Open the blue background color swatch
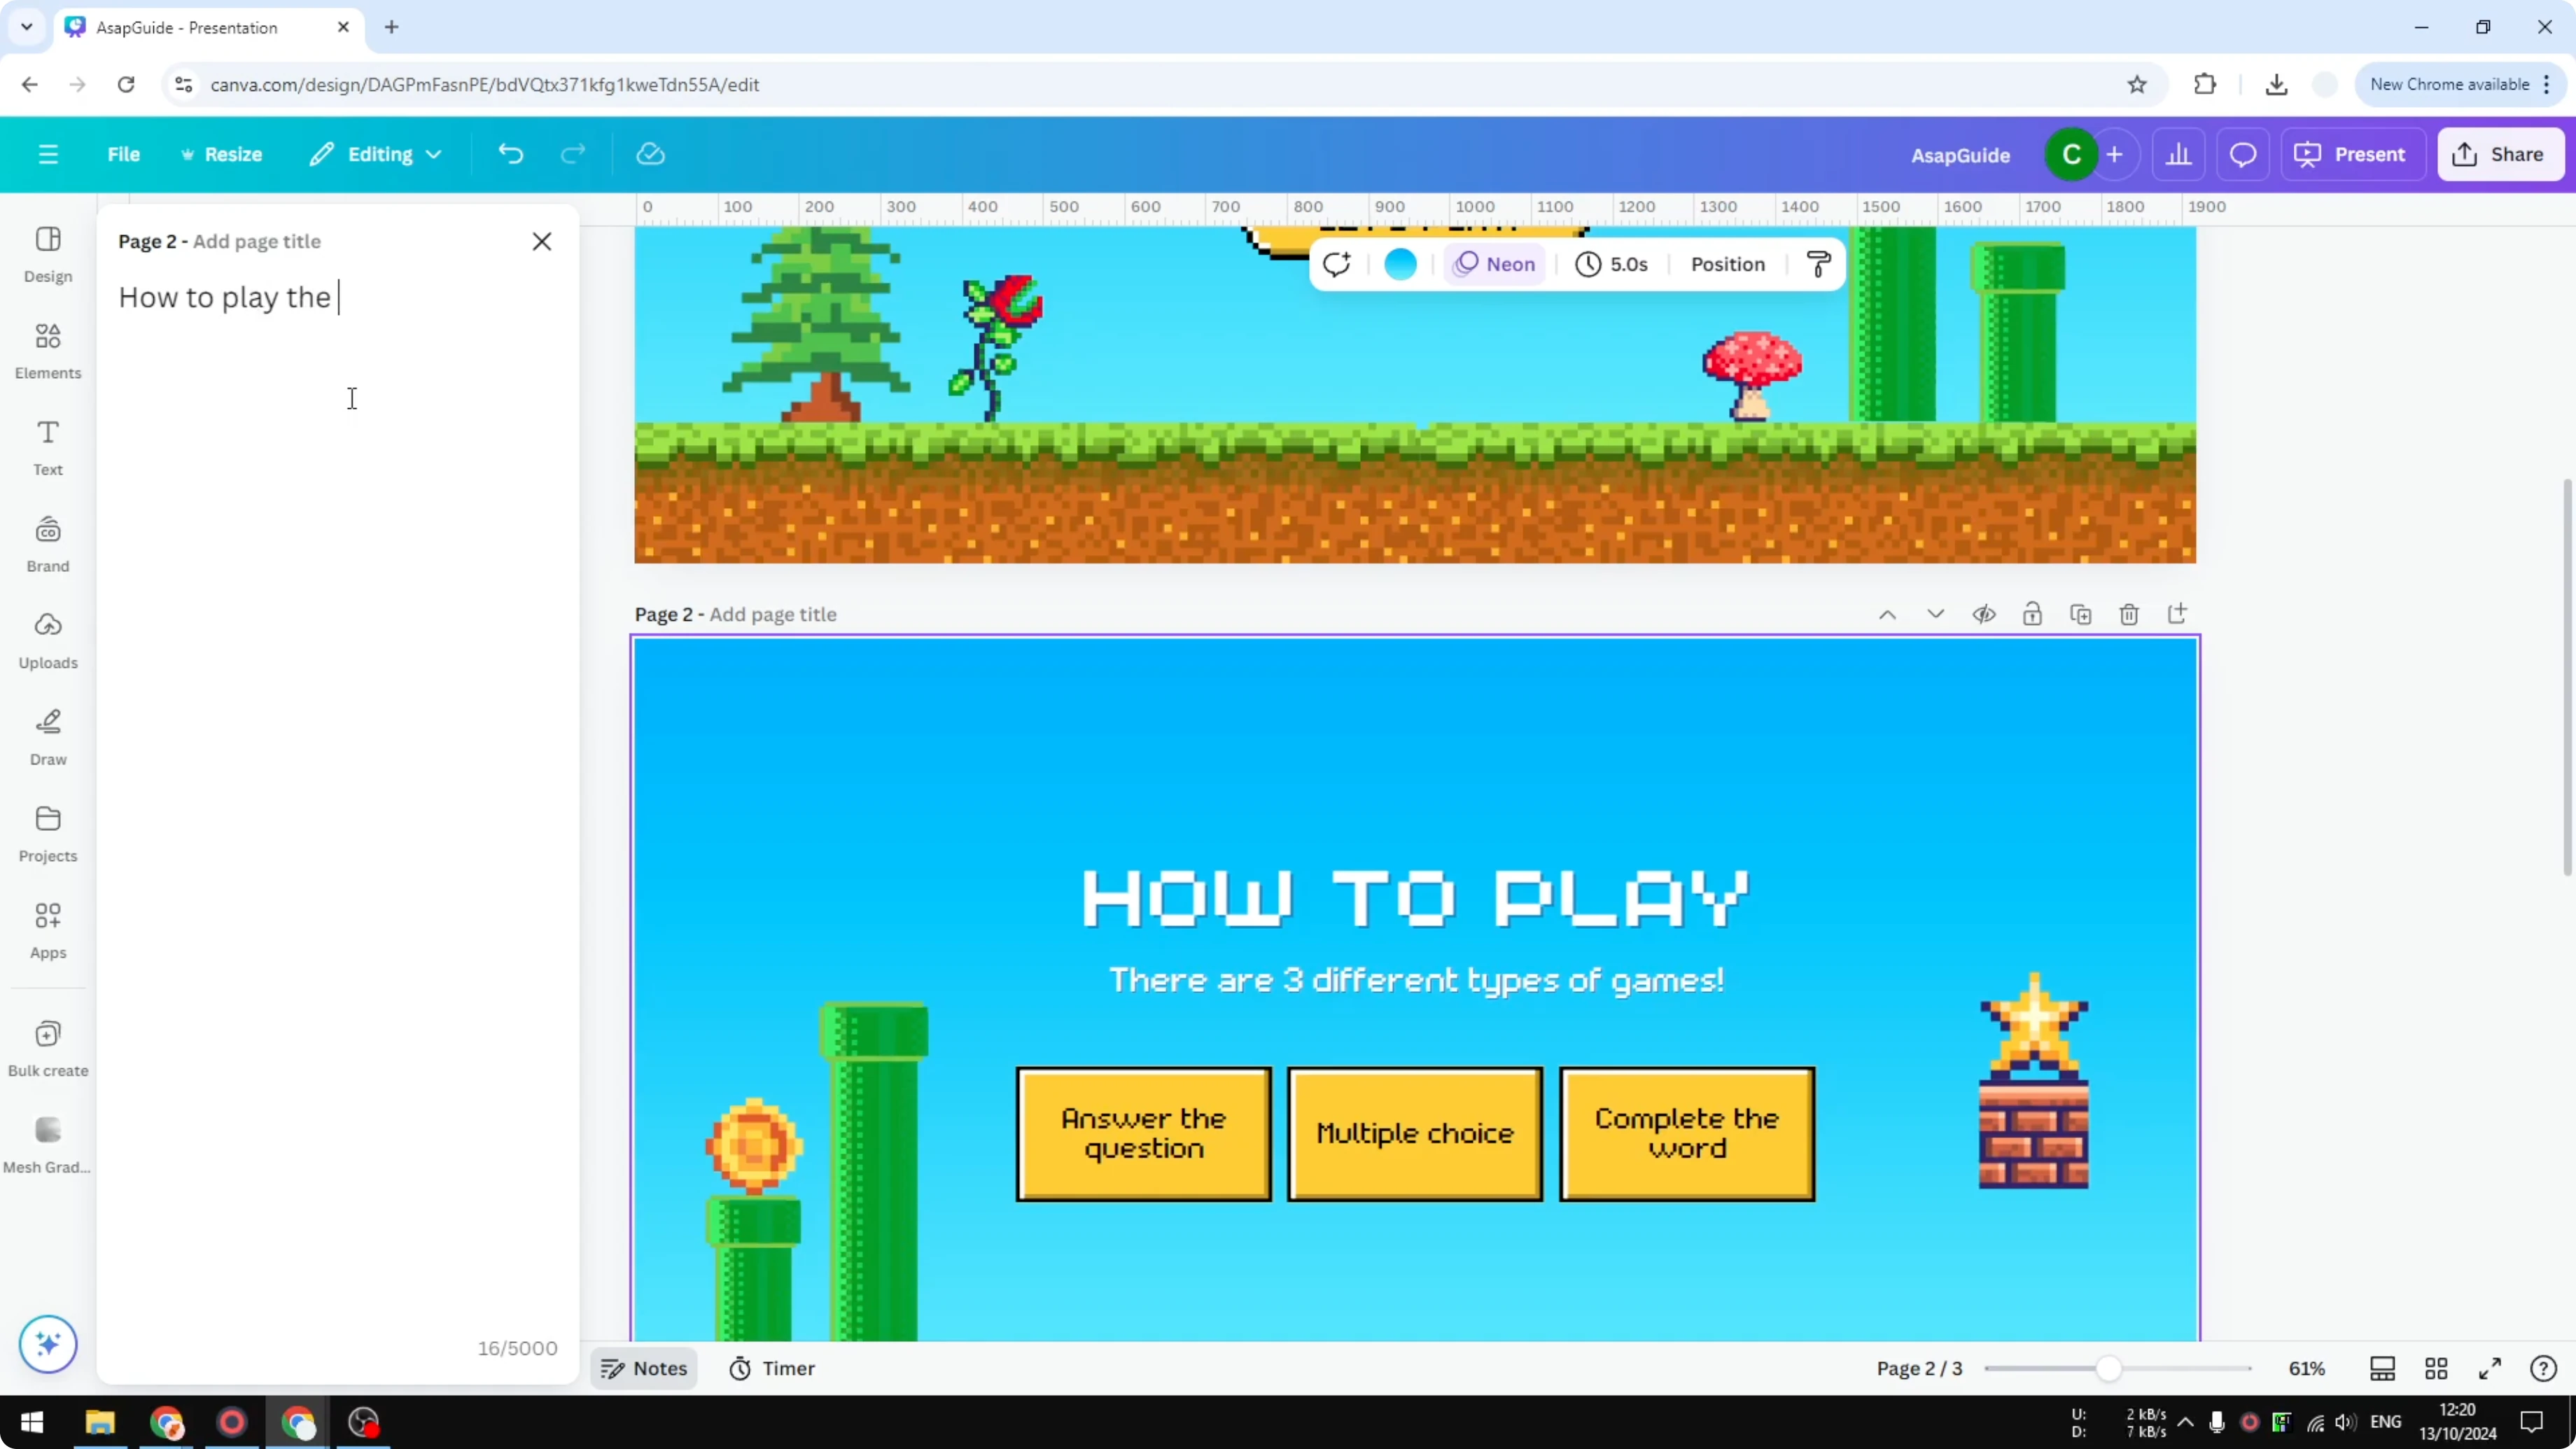 click(1400, 264)
